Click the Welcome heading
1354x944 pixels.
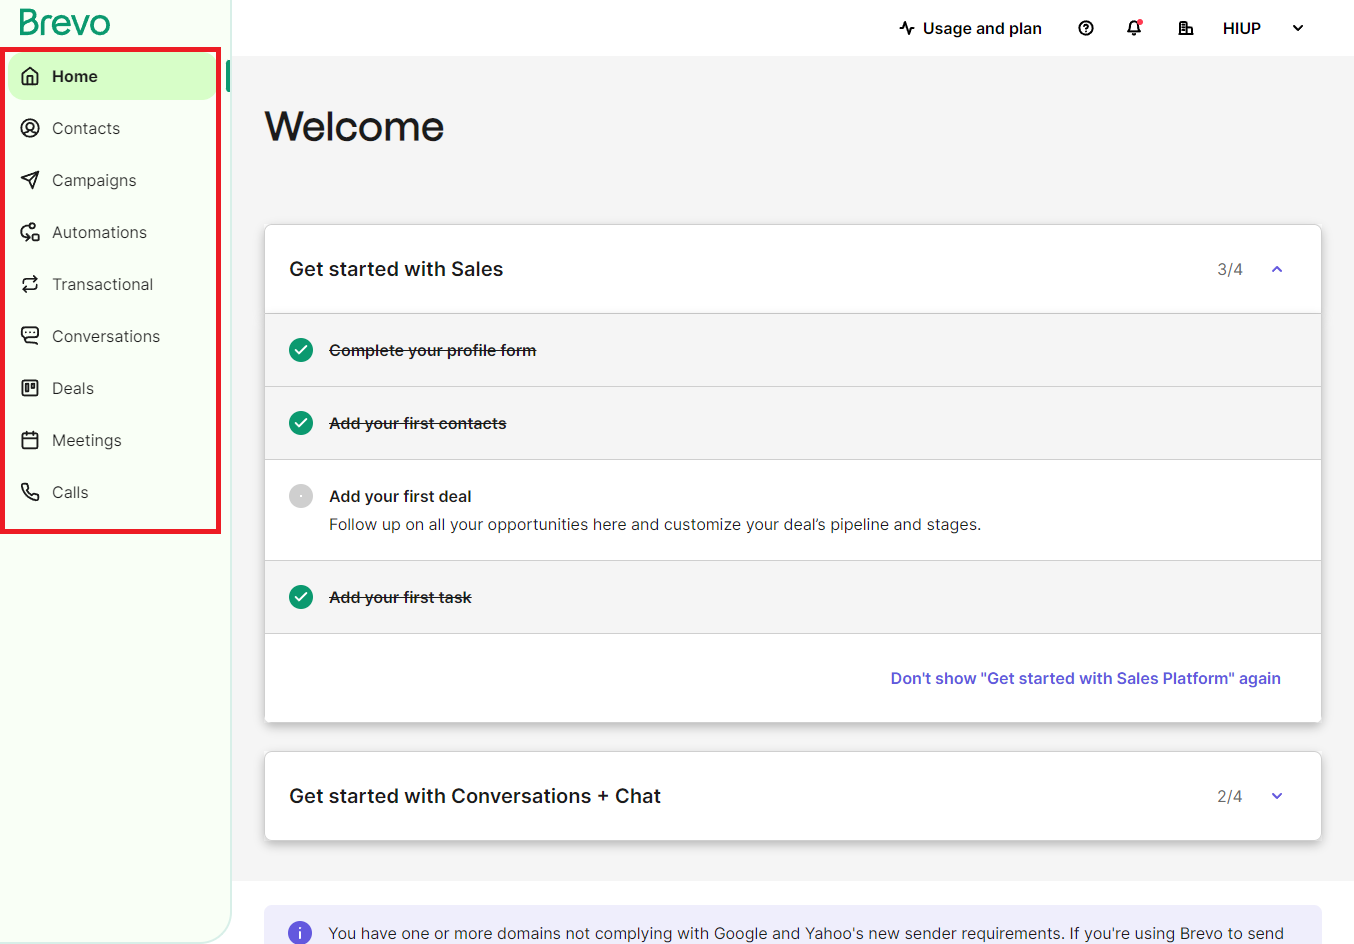tap(354, 127)
